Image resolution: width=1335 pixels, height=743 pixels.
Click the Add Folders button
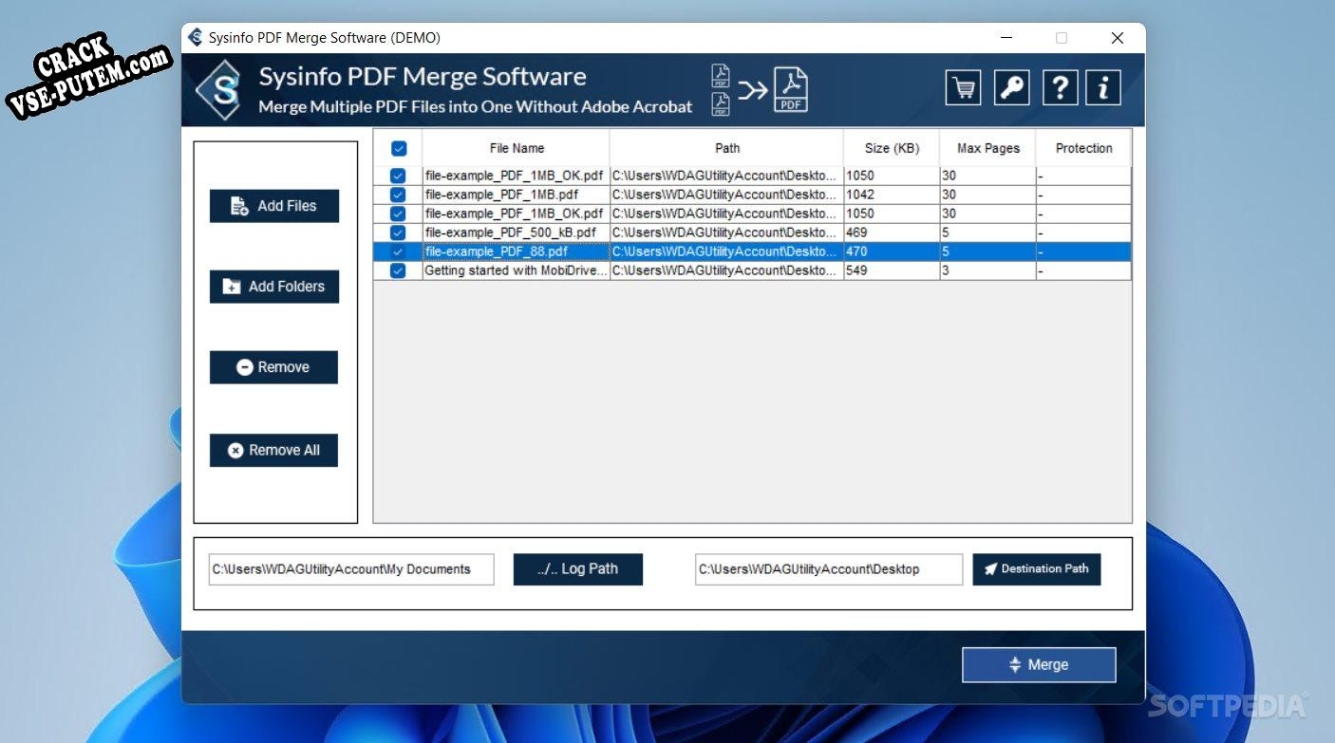coord(274,287)
